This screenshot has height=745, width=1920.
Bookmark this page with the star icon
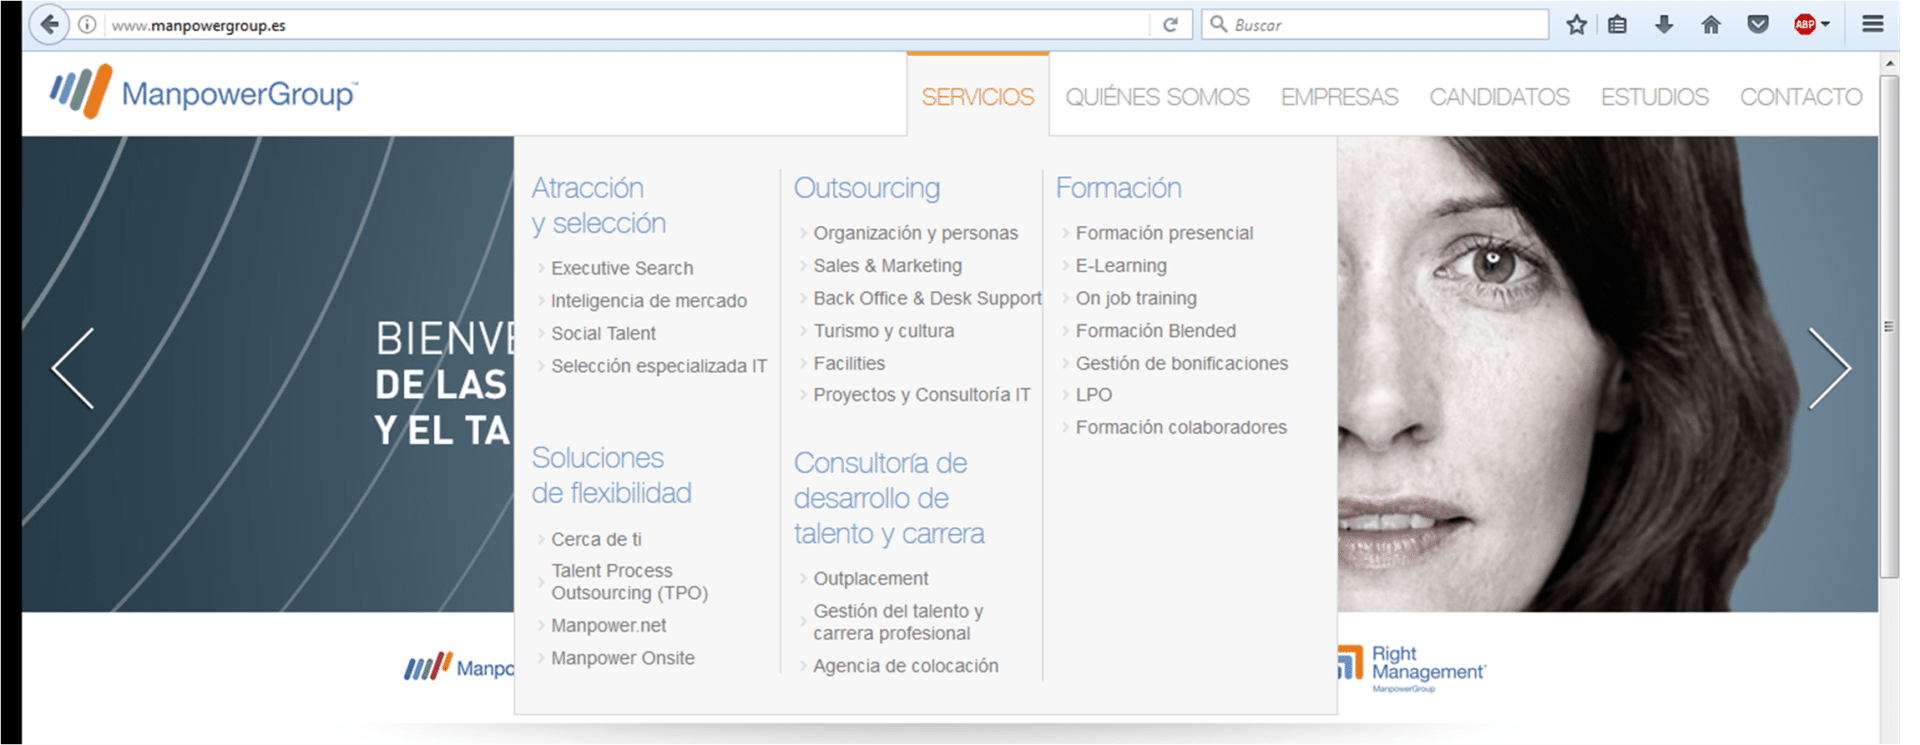click(1577, 25)
